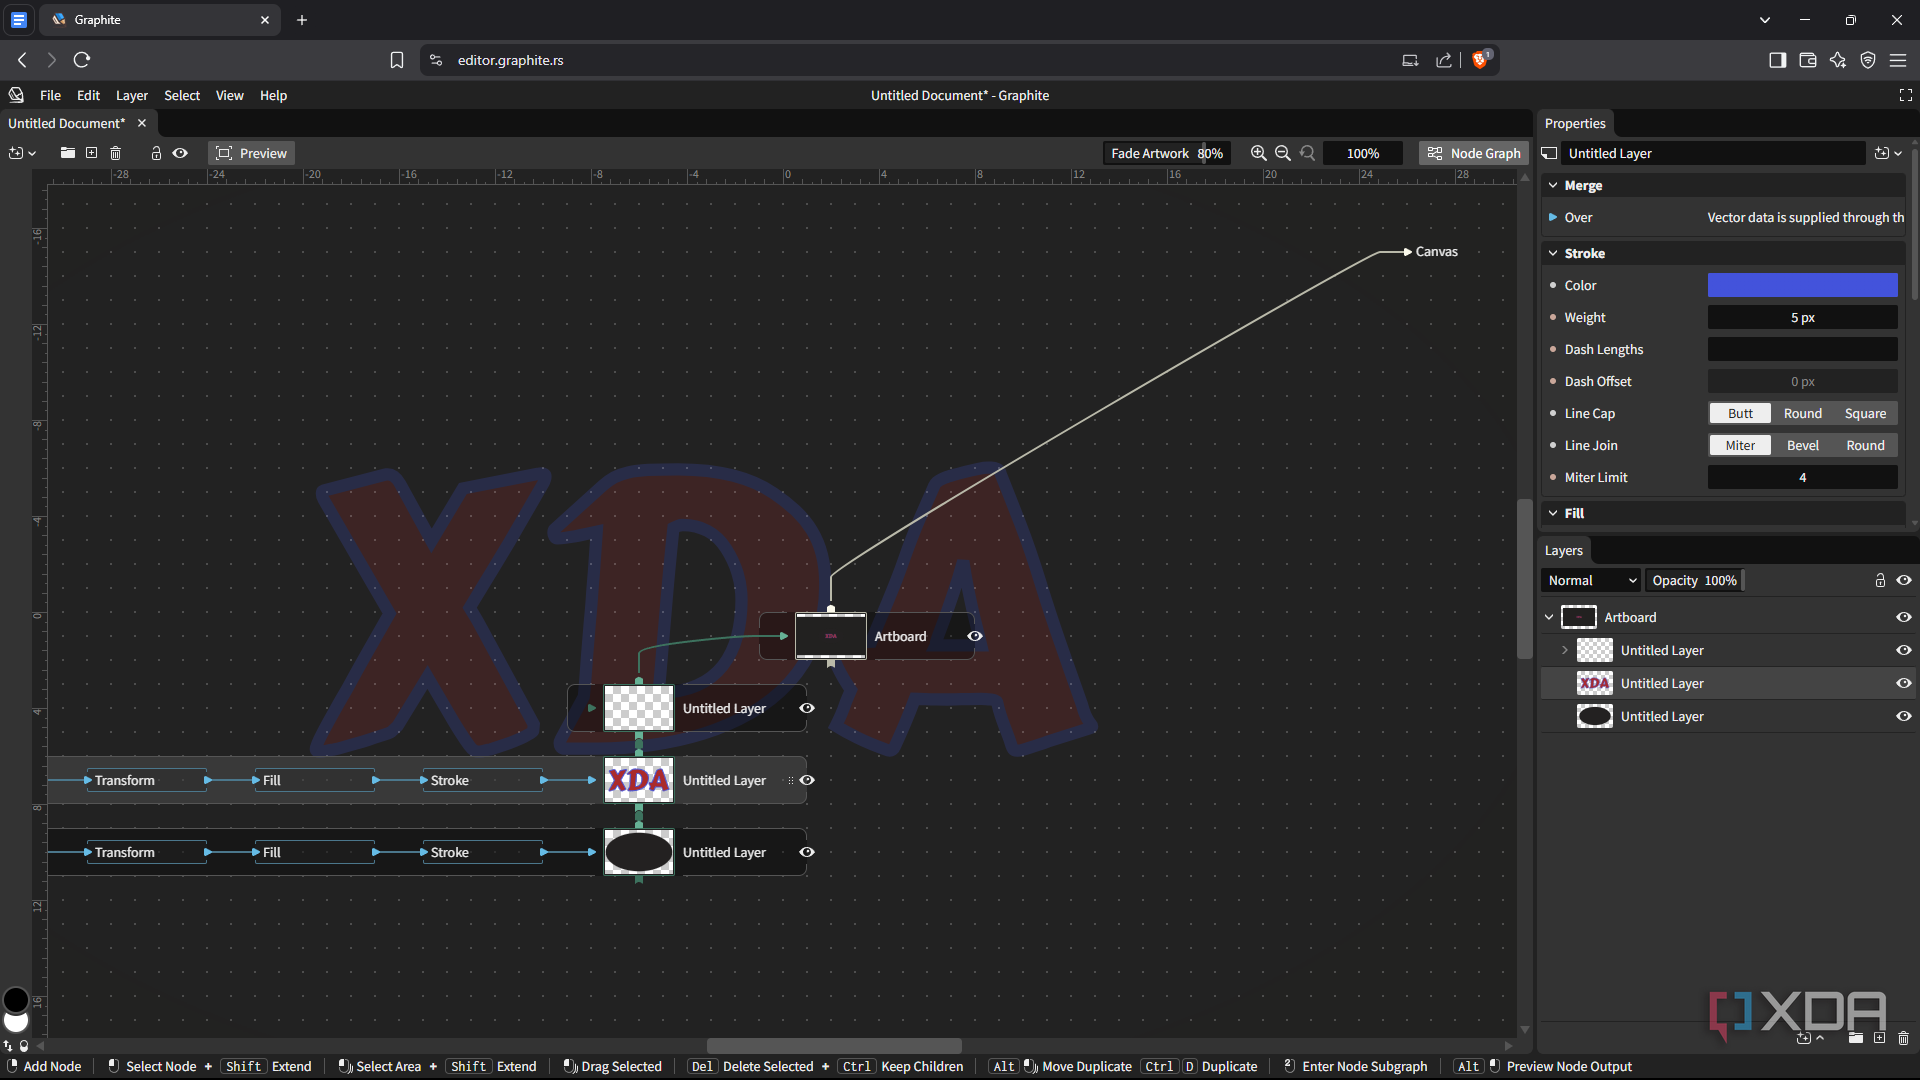The height and width of the screenshot is (1080, 1920).
Task: Click the trash icon above the canvas
Action: pos(116,153)
